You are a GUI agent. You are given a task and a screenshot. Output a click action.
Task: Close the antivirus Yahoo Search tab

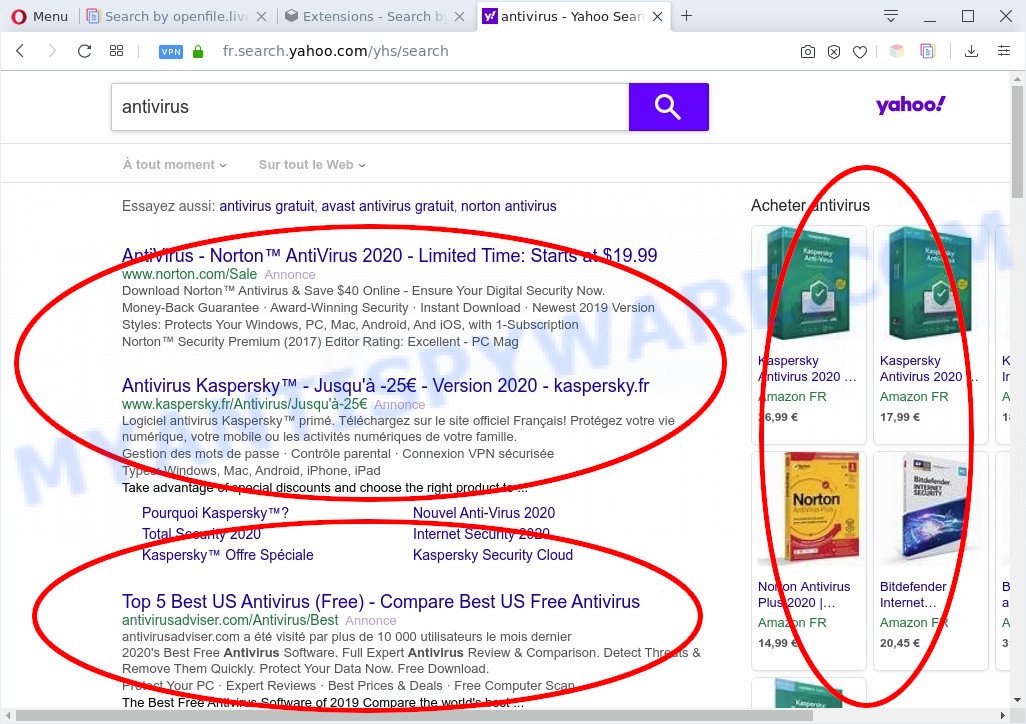click(x=658, y=17)
